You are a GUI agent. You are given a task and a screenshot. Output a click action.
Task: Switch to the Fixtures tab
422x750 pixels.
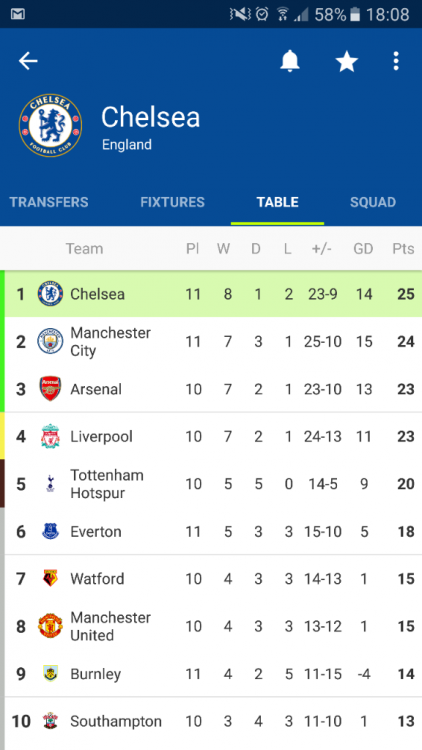point(172,202)
